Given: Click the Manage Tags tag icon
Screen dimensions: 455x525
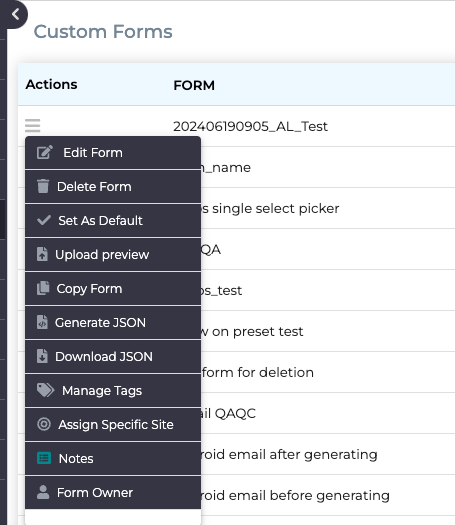Looking at the screenshot, I should point(45,390).
